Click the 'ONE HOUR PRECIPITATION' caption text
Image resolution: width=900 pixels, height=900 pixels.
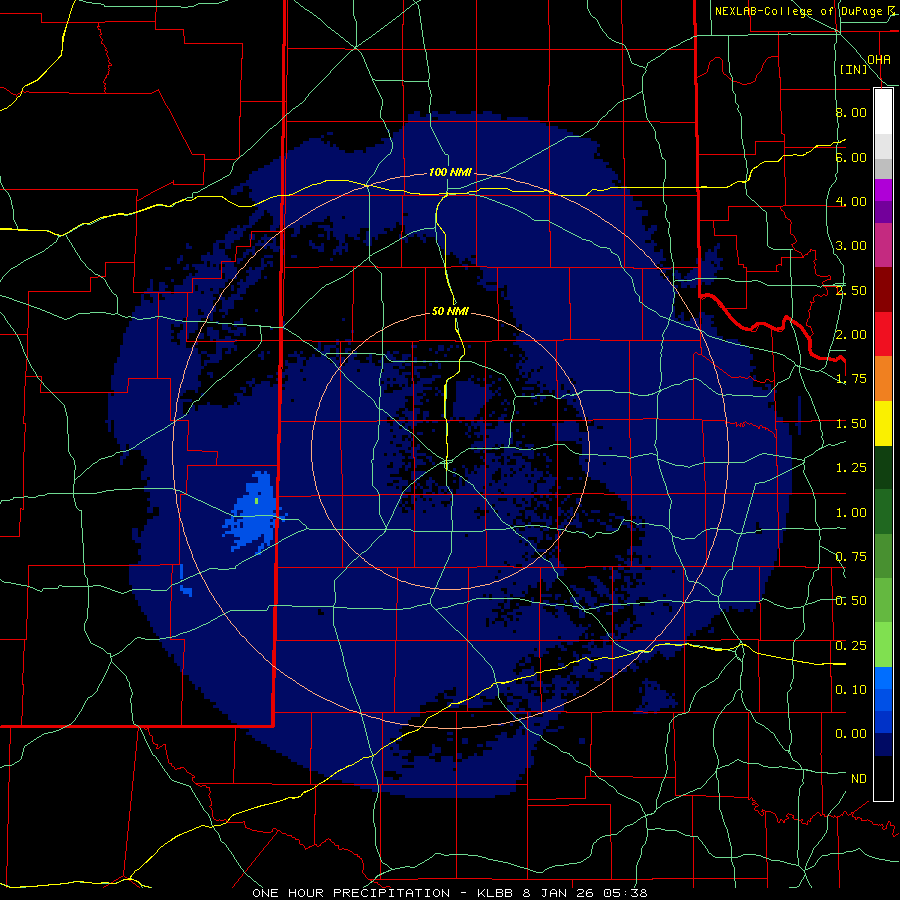351,893
